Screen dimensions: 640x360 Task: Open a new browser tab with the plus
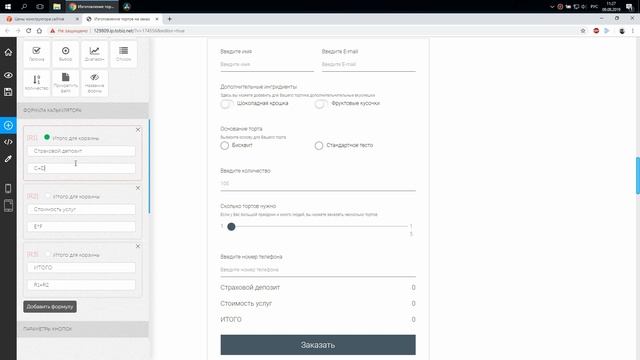pyautogui.click(x=169, y=19)
